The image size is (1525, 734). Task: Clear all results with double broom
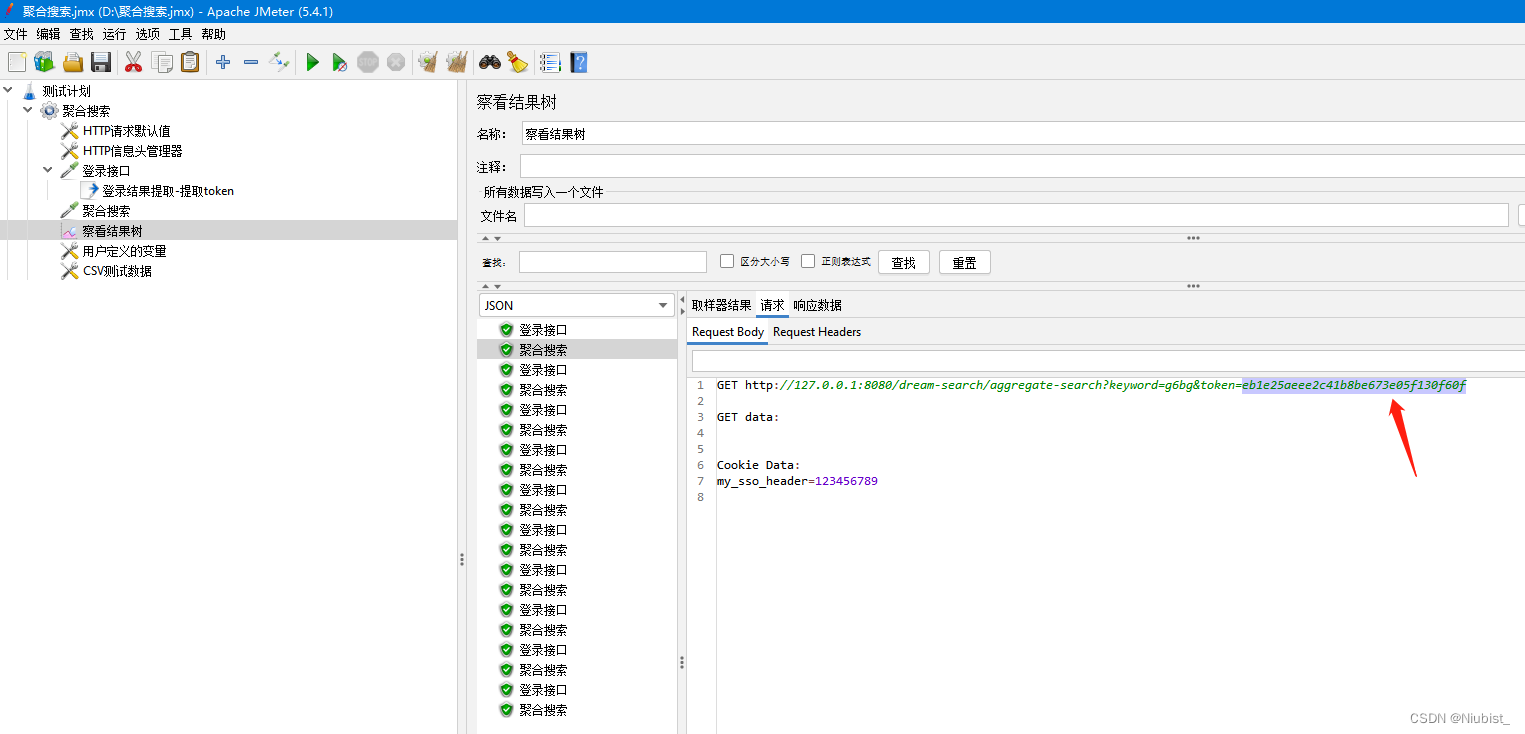point(457,62)
